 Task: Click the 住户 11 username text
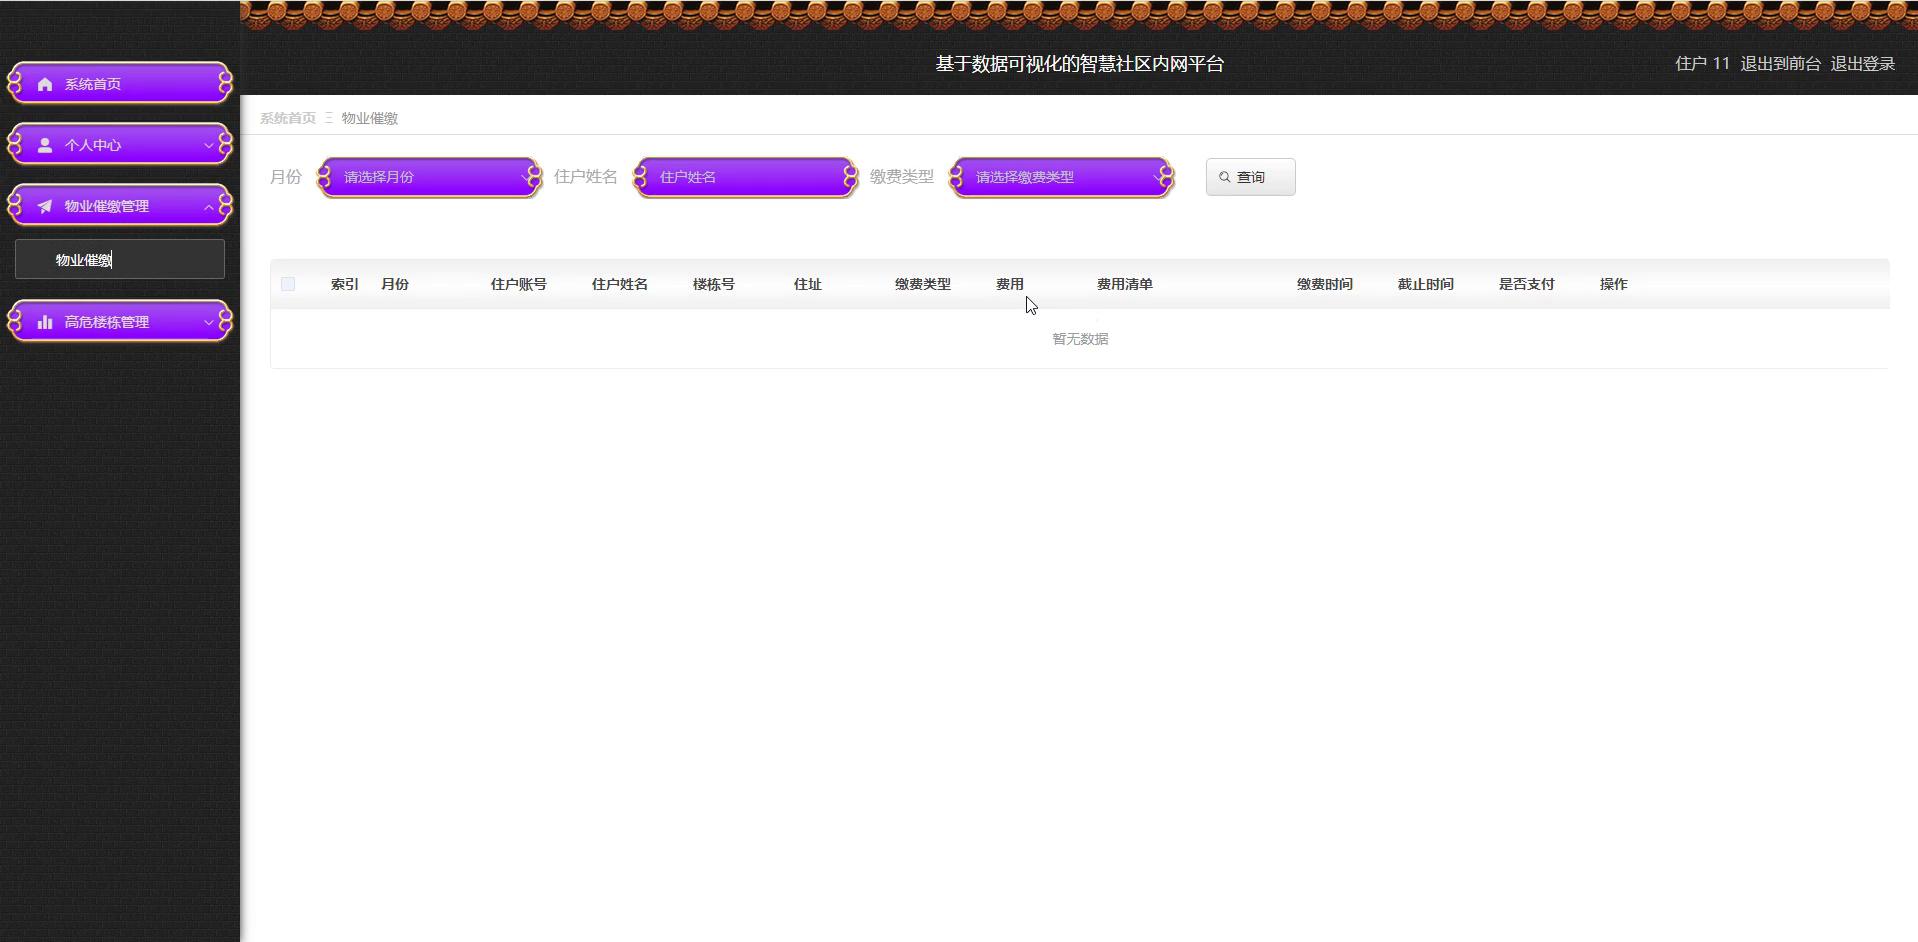[1702, 64]
